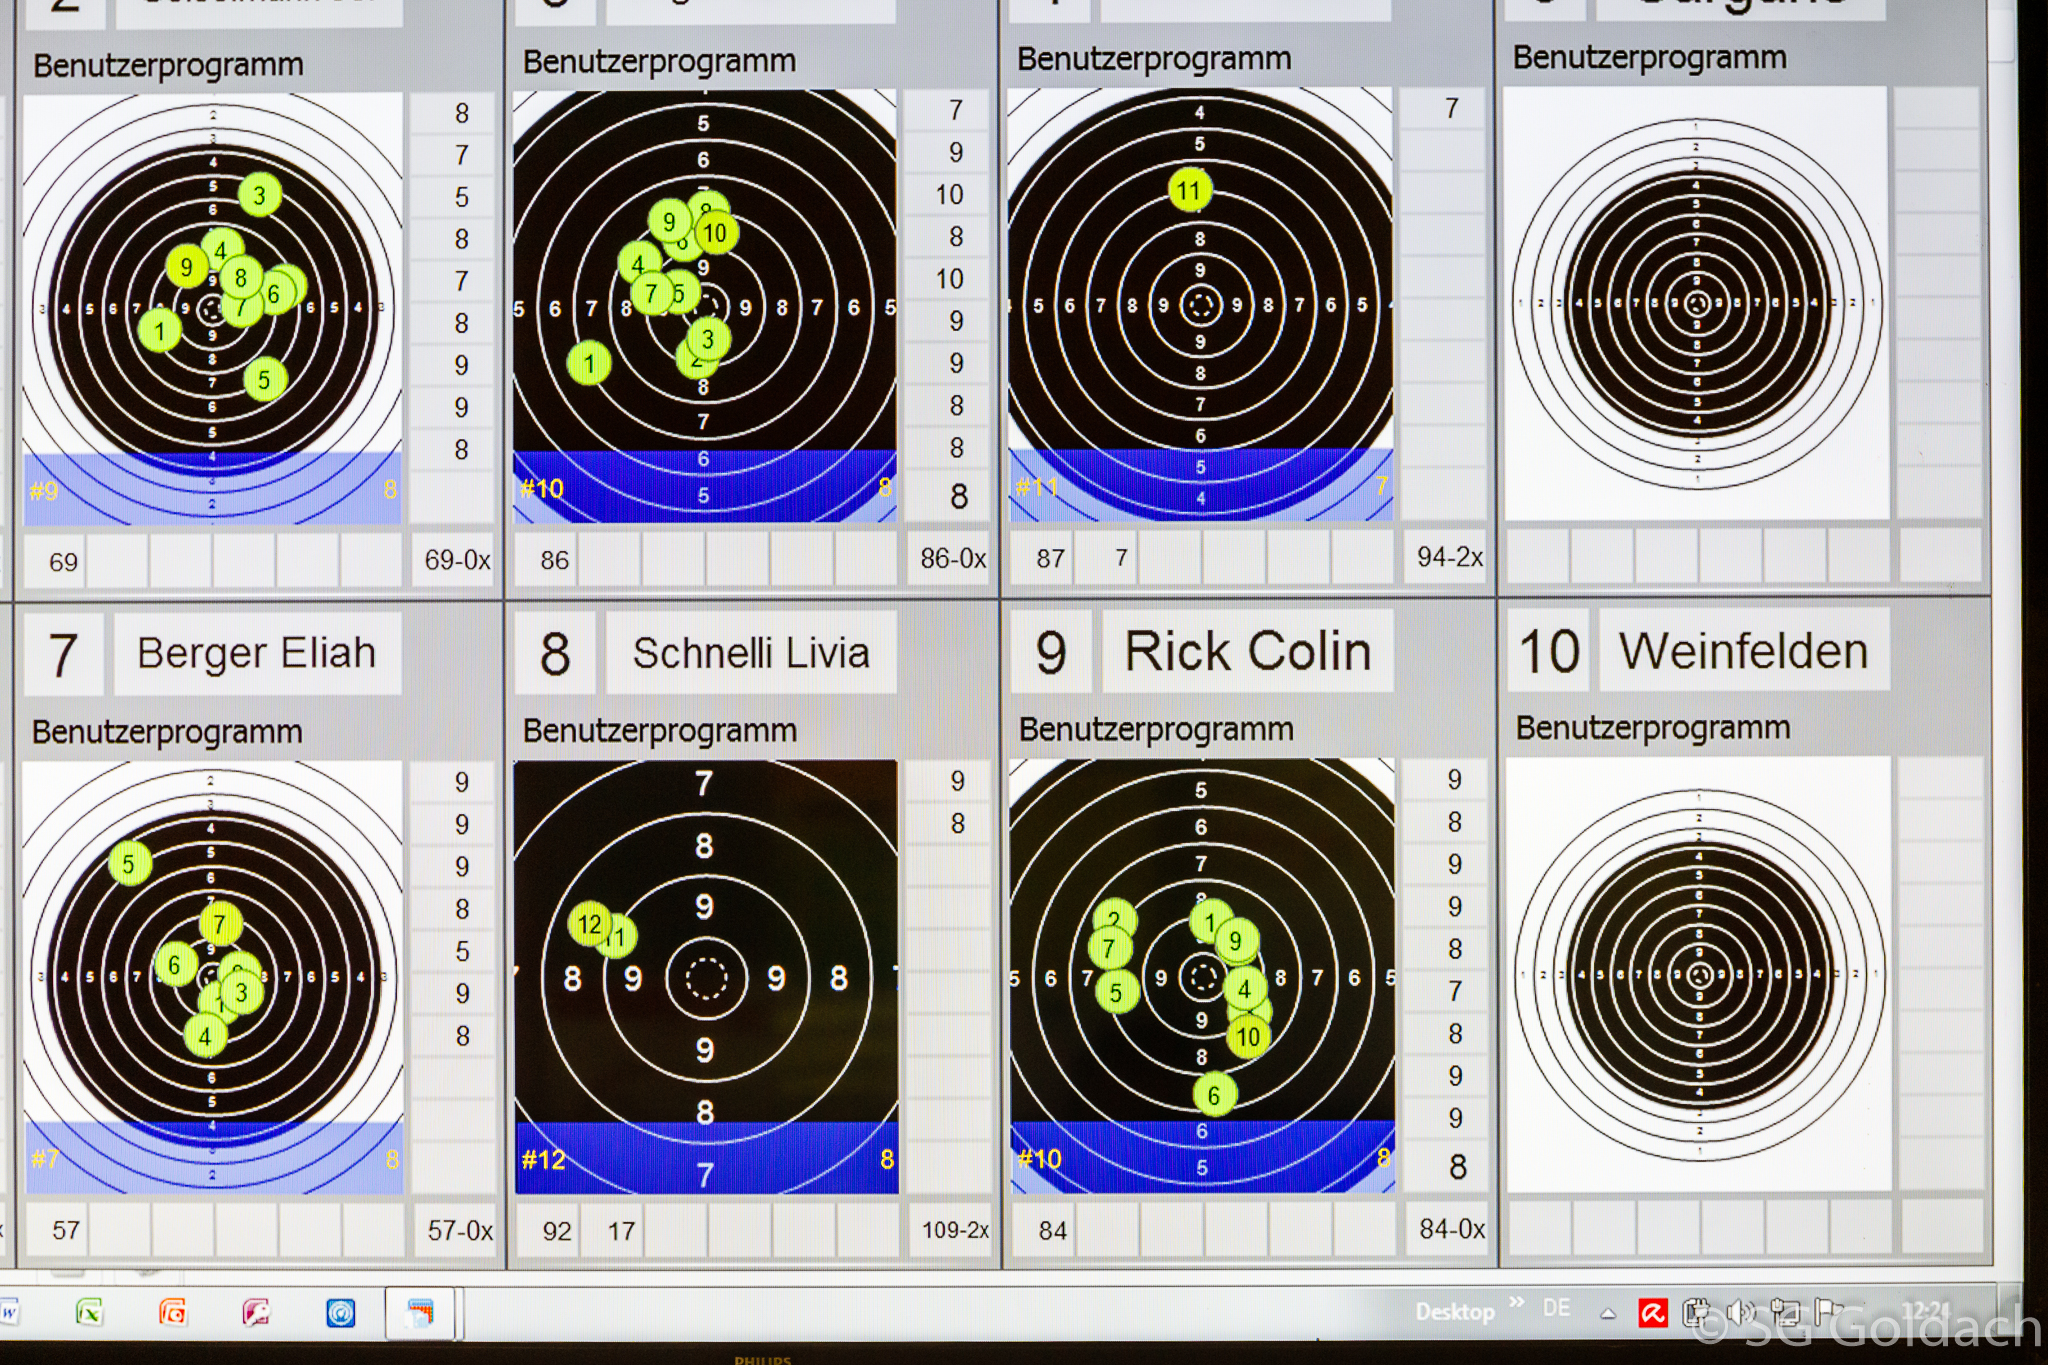Select the total score 94-2x
Screen dimensions: 2048x1365
coord(1449,556)
